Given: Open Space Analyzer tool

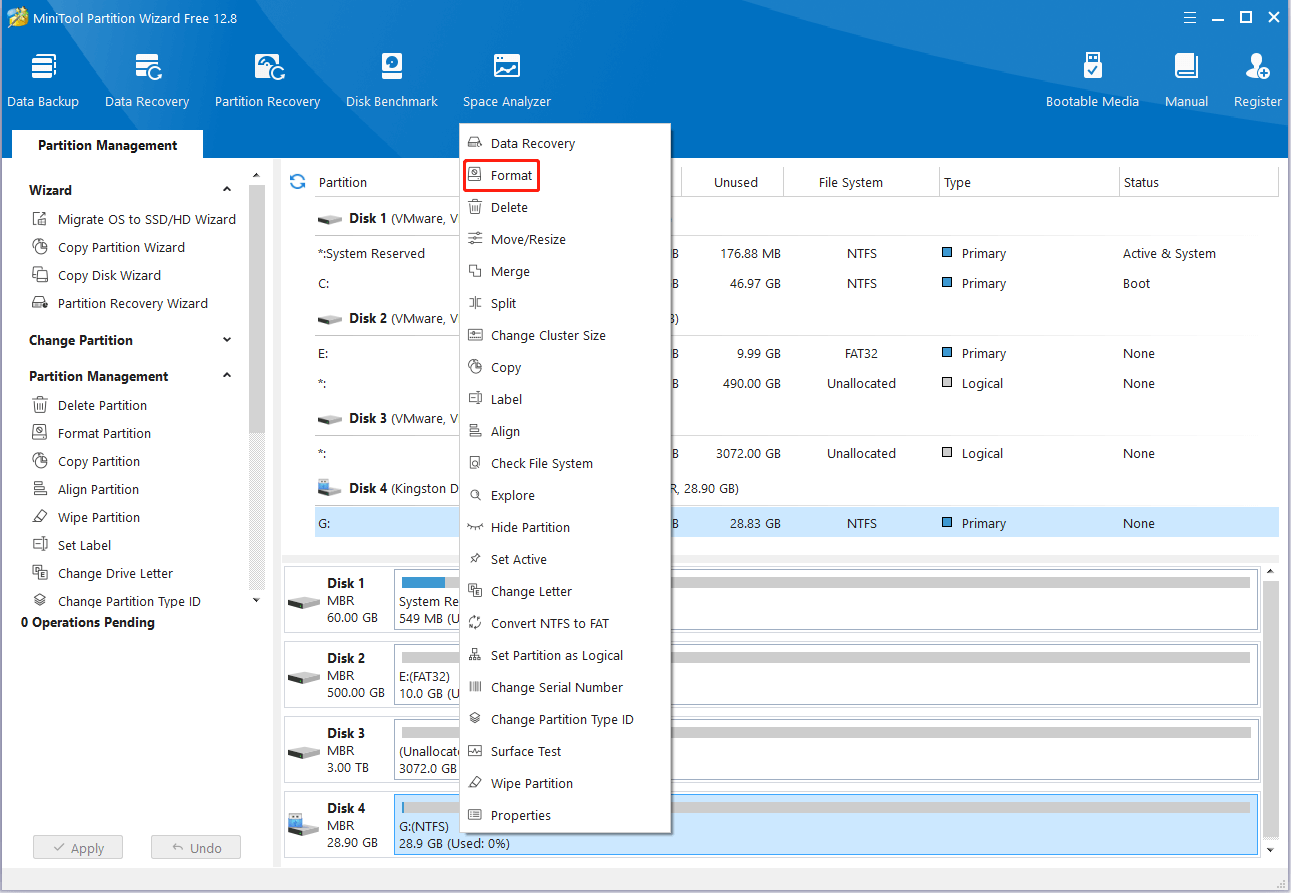Looking at the screenshot, I should pyautogui.click(x=507, y=80).
